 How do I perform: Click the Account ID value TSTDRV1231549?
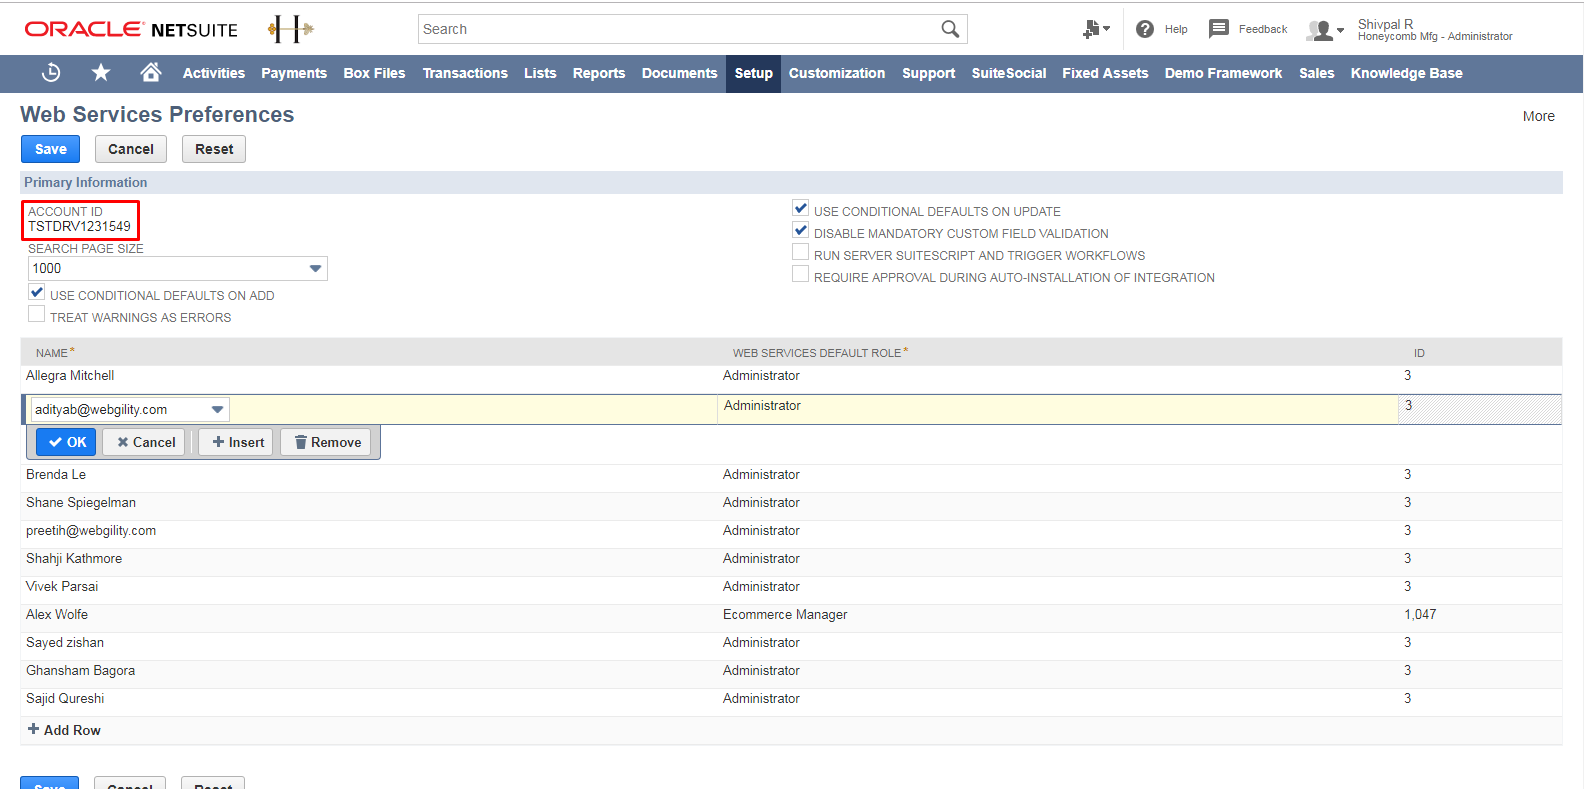coord(79,227)
